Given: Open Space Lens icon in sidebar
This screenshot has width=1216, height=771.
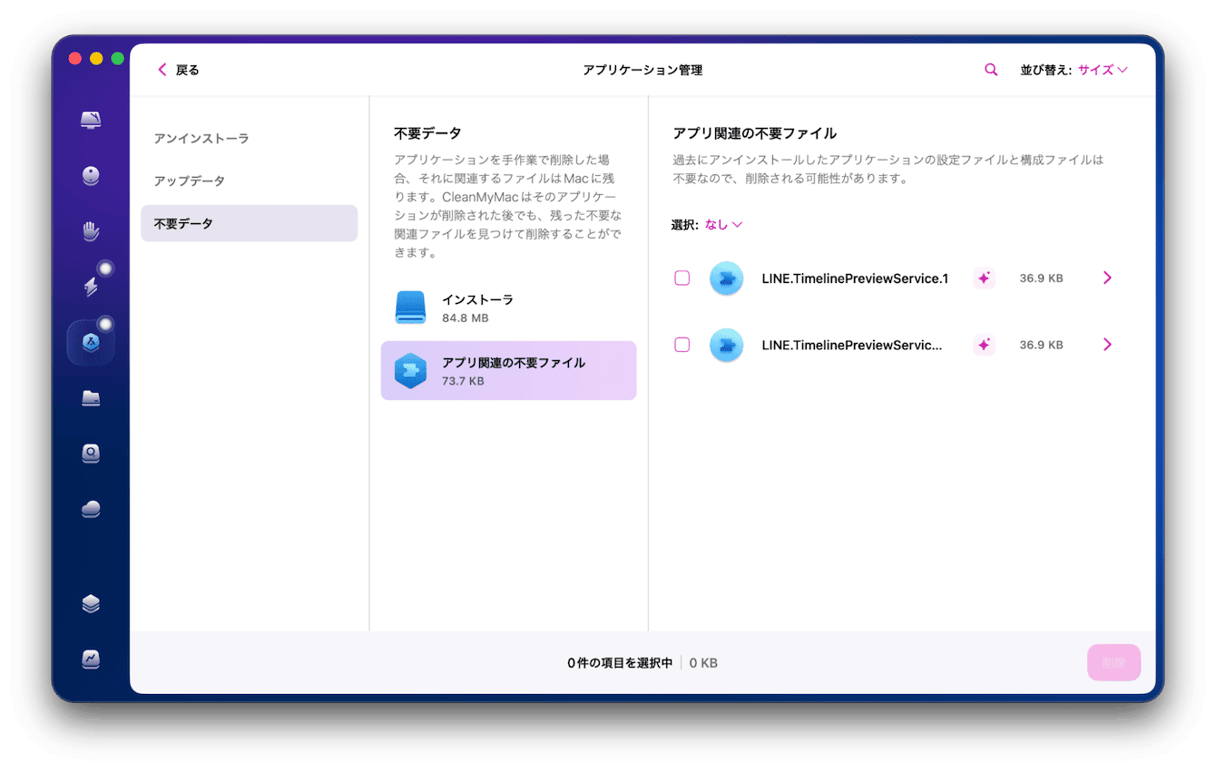Looking at the screenshot, I should pyautogui.click(x=91, y=454).
